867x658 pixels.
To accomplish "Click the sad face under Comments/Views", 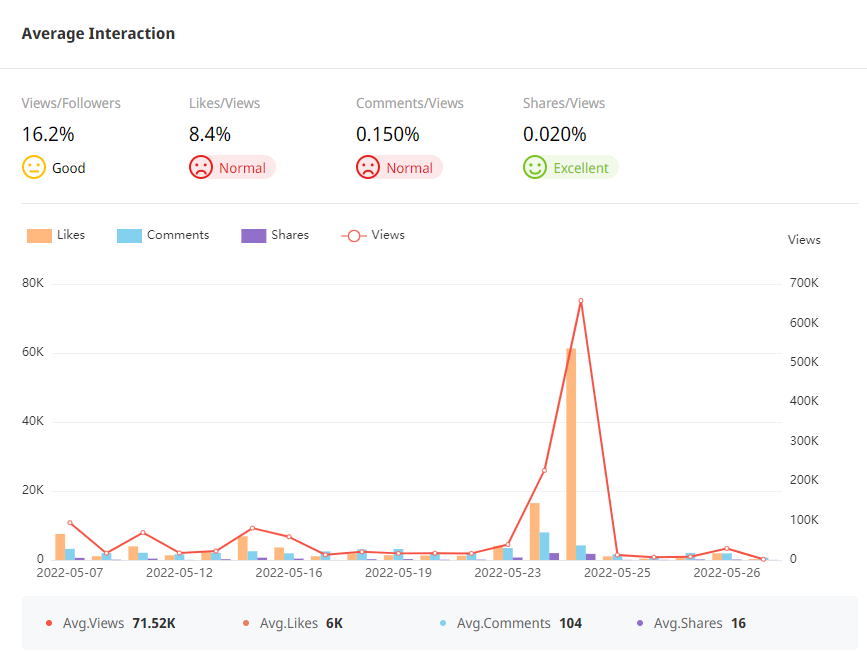I will pyautogui.click(x=368, y=168).
